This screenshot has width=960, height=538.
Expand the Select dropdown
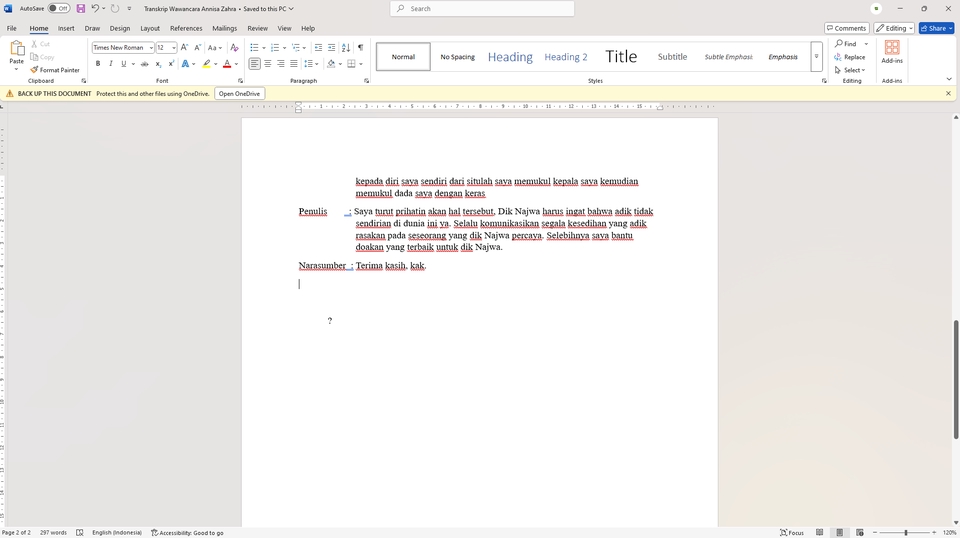click(x=850, y=70)
